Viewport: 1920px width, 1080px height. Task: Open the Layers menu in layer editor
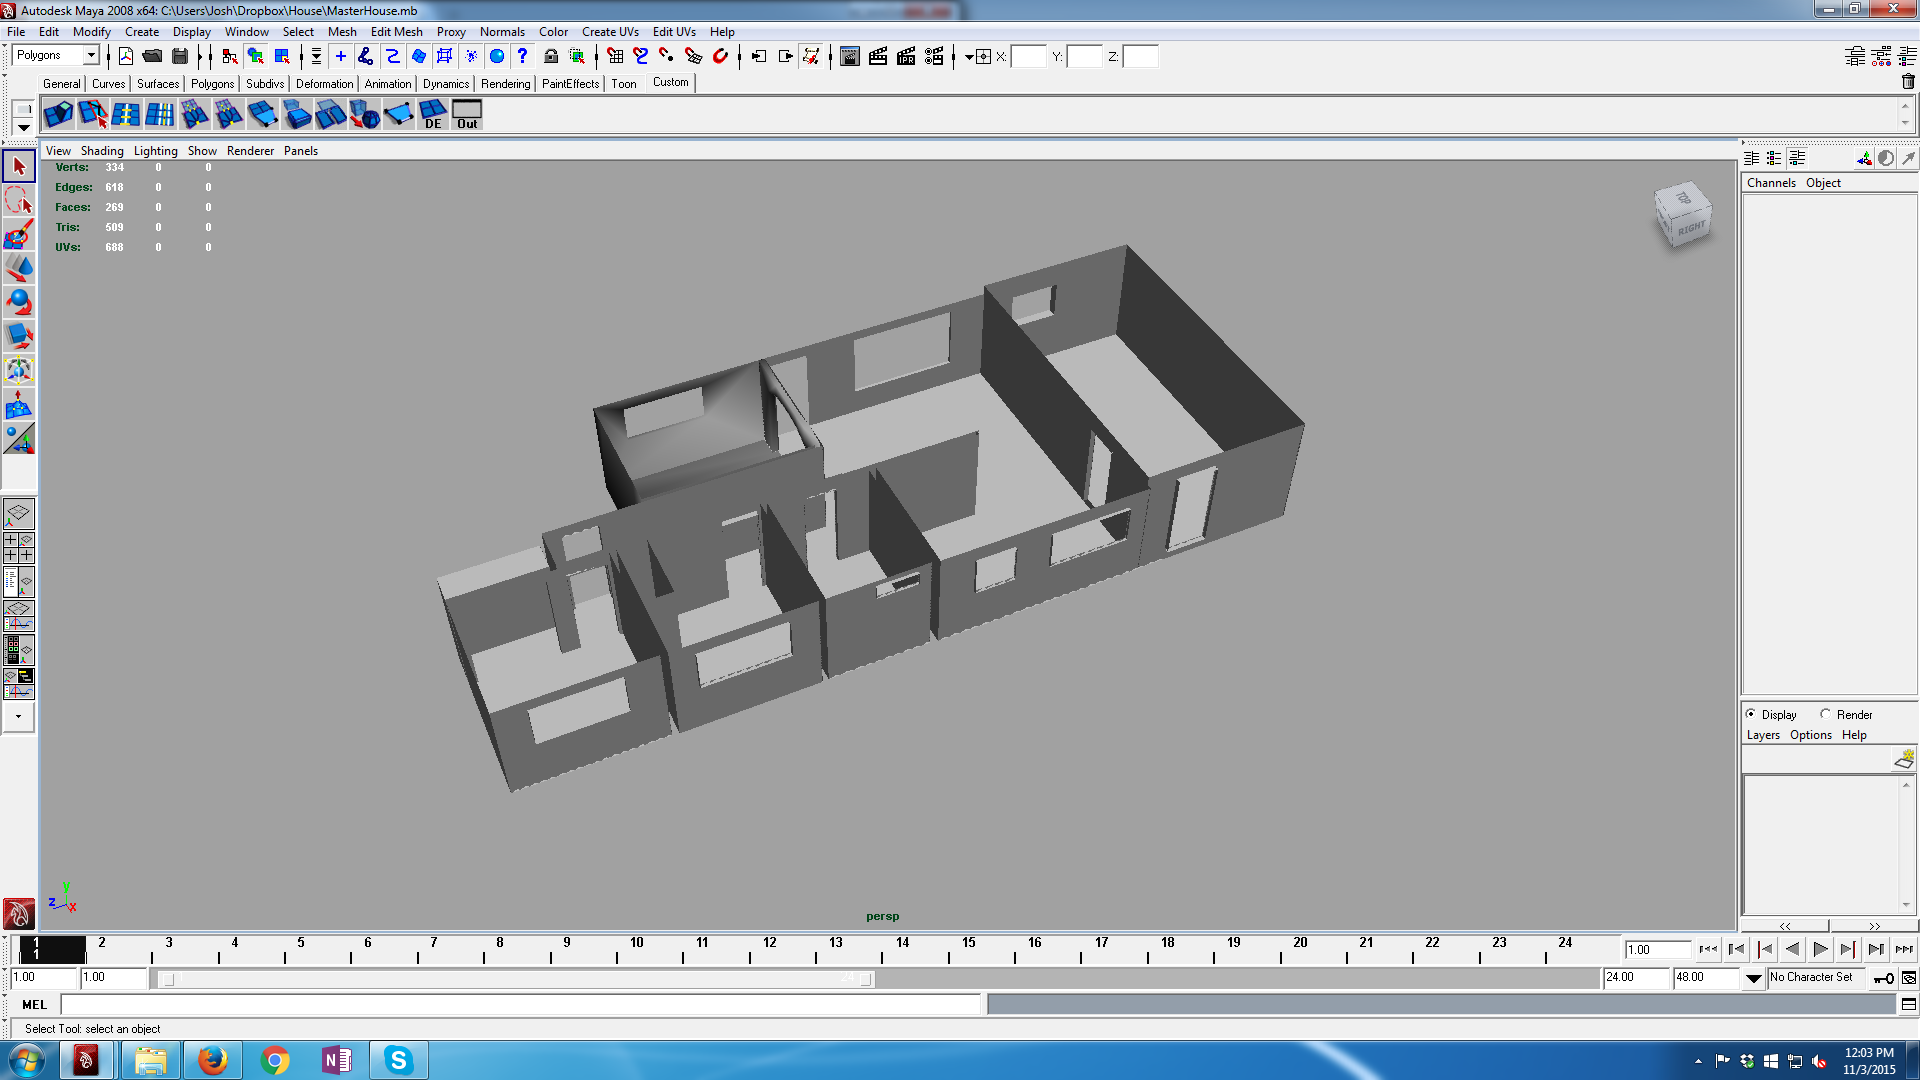pyautogui.click(x=1763, y=735)
